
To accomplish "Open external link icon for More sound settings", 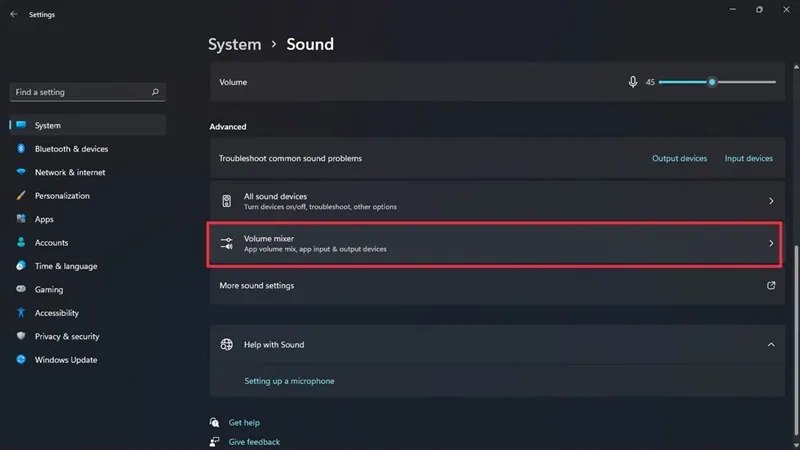I will coord(771,285).
